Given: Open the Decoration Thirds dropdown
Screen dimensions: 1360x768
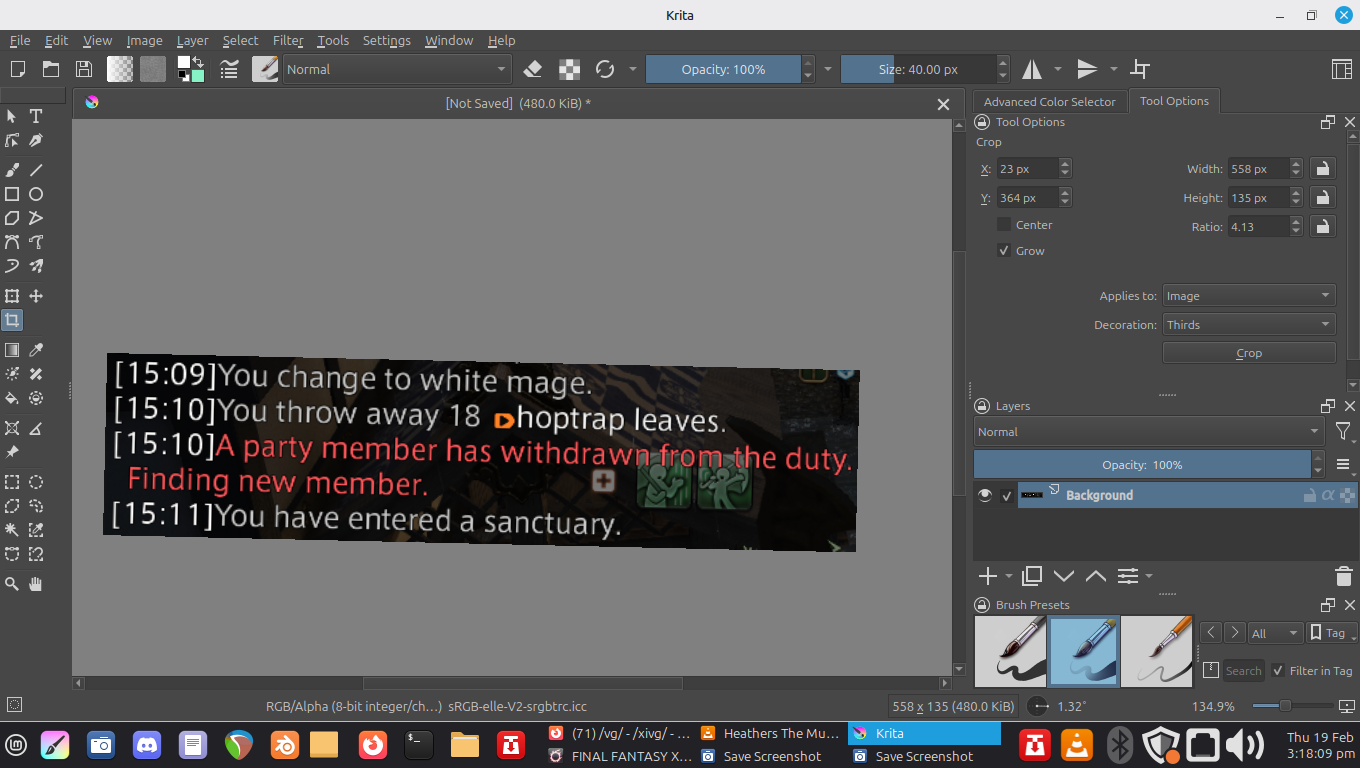Looking at the screenshot, I should 1249,325.
